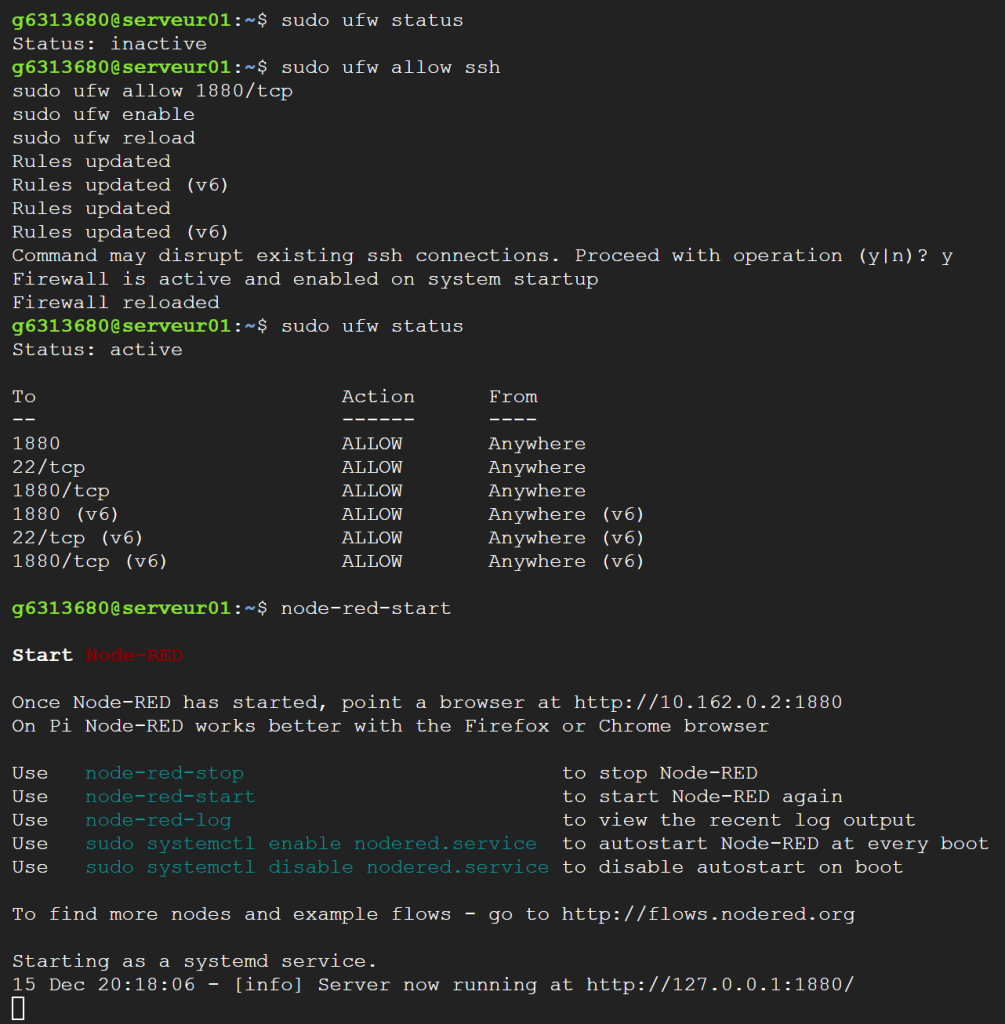The width and height of the screenshot is (1005, 1024).
Task: Click the 'Status: inactive' output line
Action: (109, 44)
